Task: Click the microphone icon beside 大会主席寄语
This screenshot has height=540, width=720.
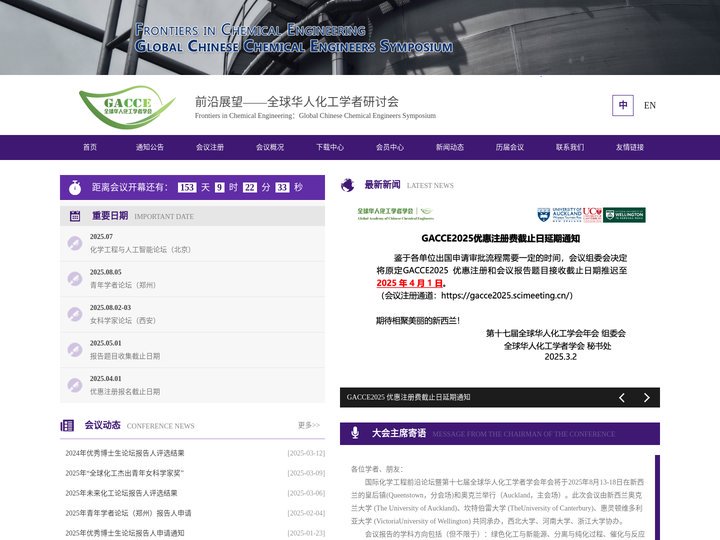Action: tap(355, 433)
